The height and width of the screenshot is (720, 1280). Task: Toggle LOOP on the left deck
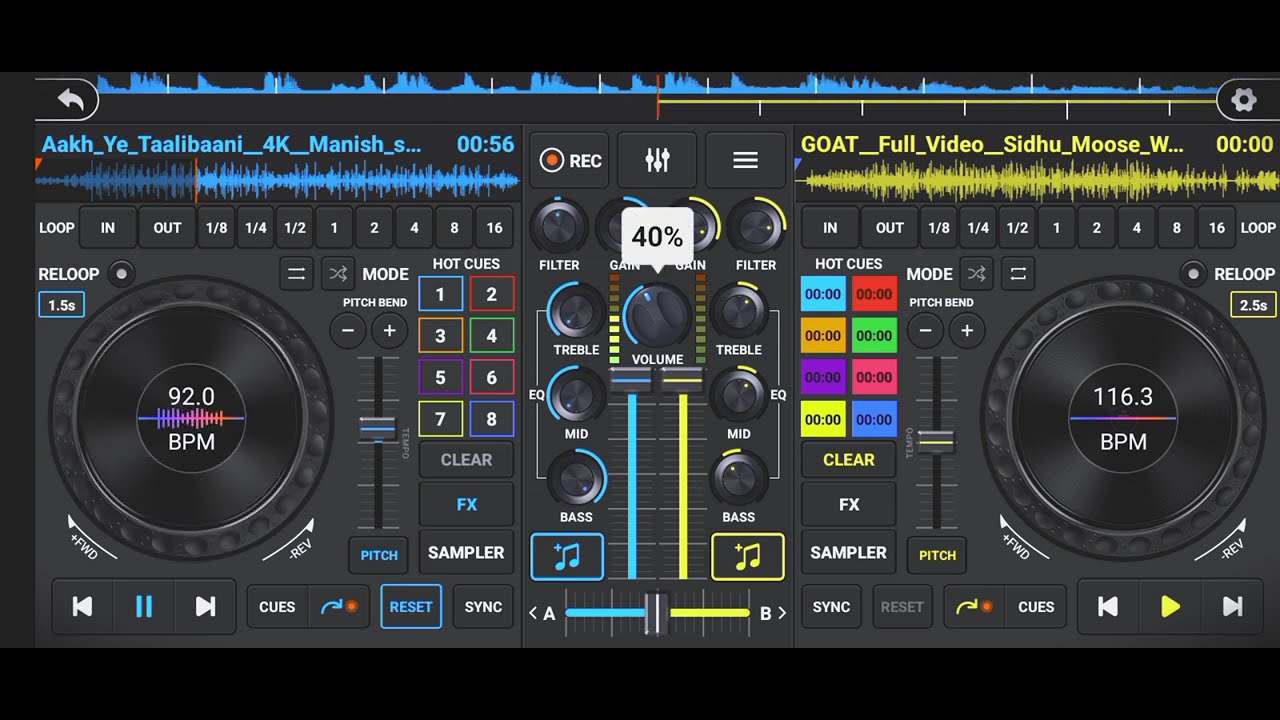[x=56, y=227]
